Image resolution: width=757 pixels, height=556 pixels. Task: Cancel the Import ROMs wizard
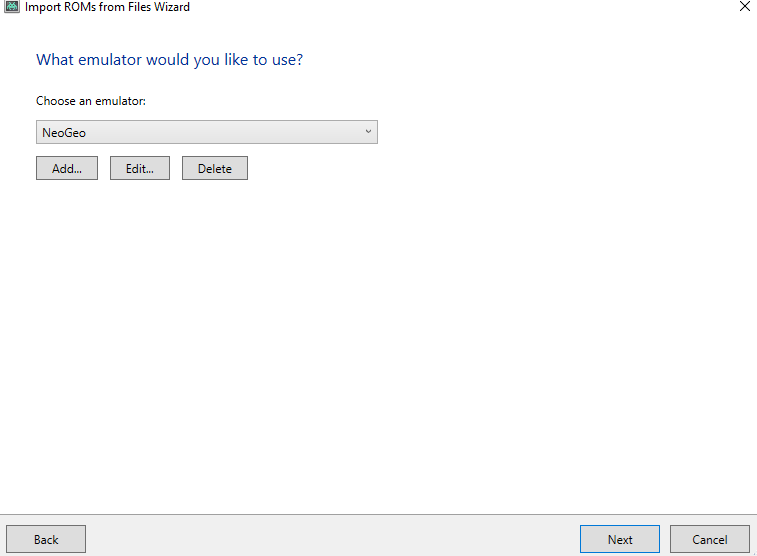(710, 539)
